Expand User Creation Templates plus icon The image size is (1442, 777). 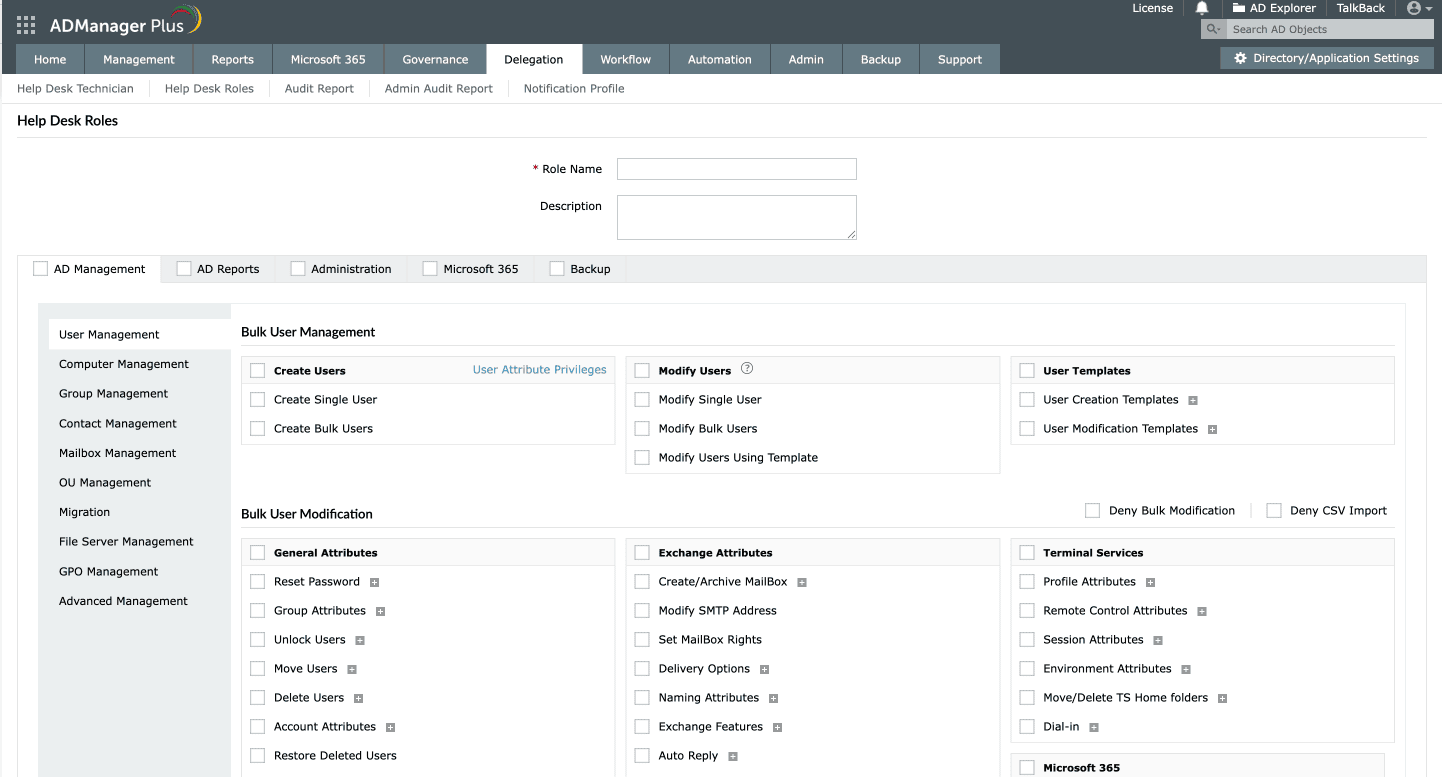coord(1193,400)
